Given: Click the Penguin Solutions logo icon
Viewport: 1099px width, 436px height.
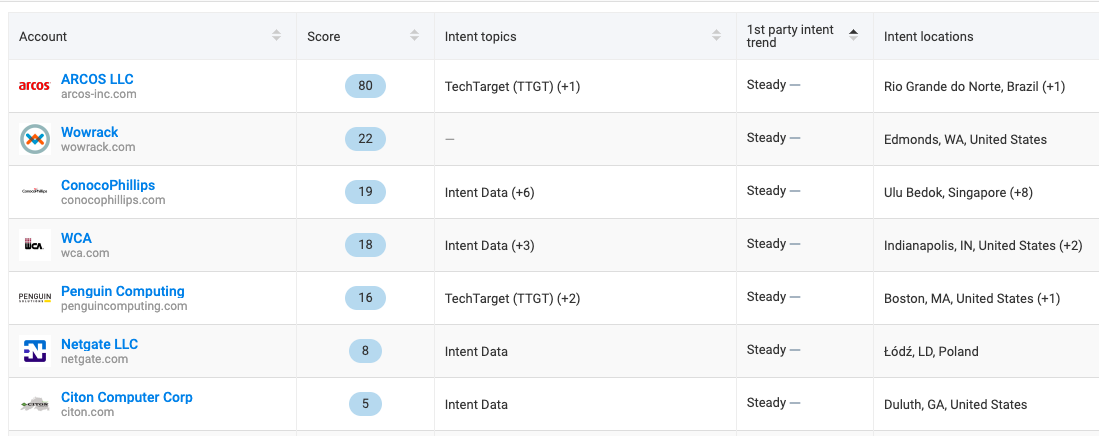Looking at the screenshot, I should [34, 298].
